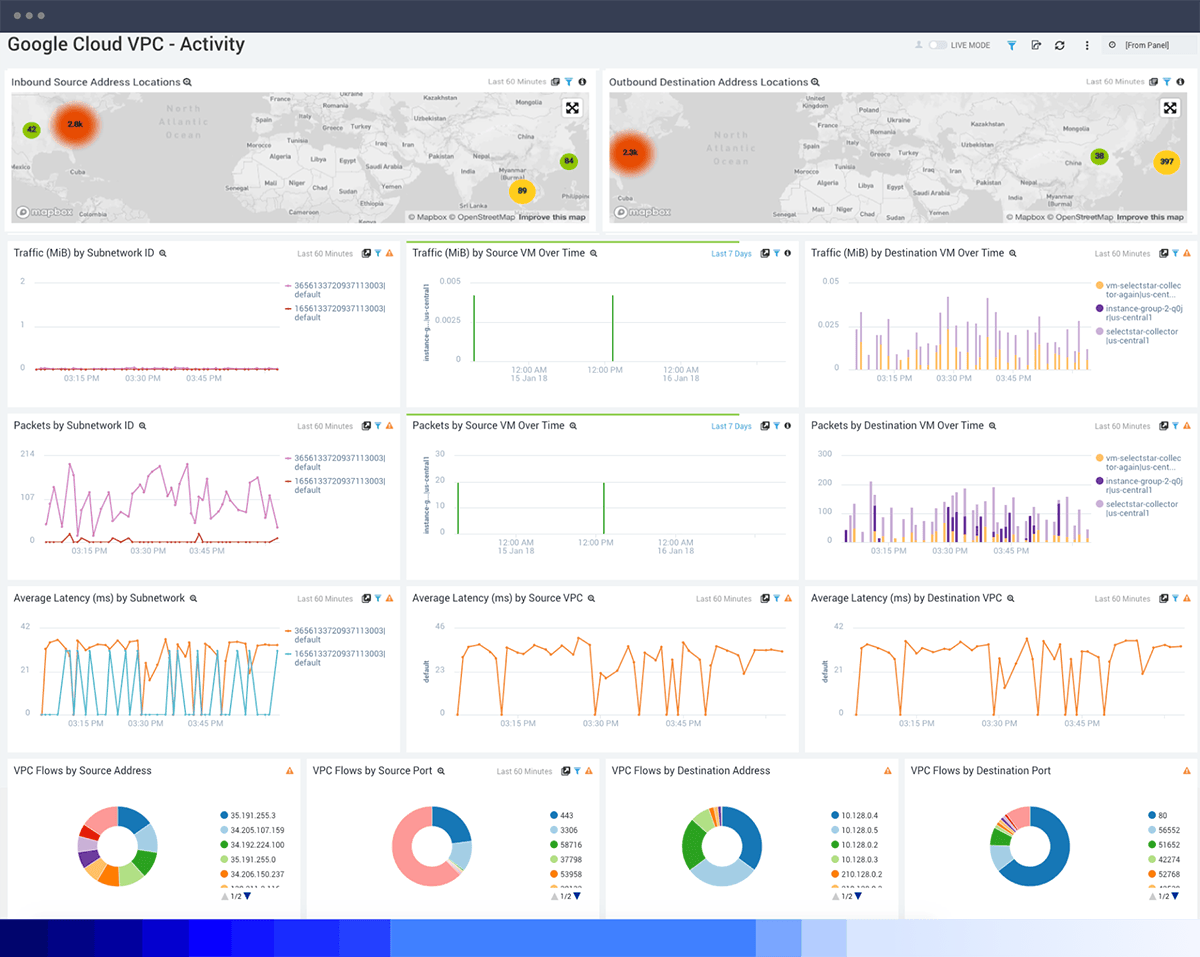
Task: Click the Improve this map link
Action: [x=553, y=216]
